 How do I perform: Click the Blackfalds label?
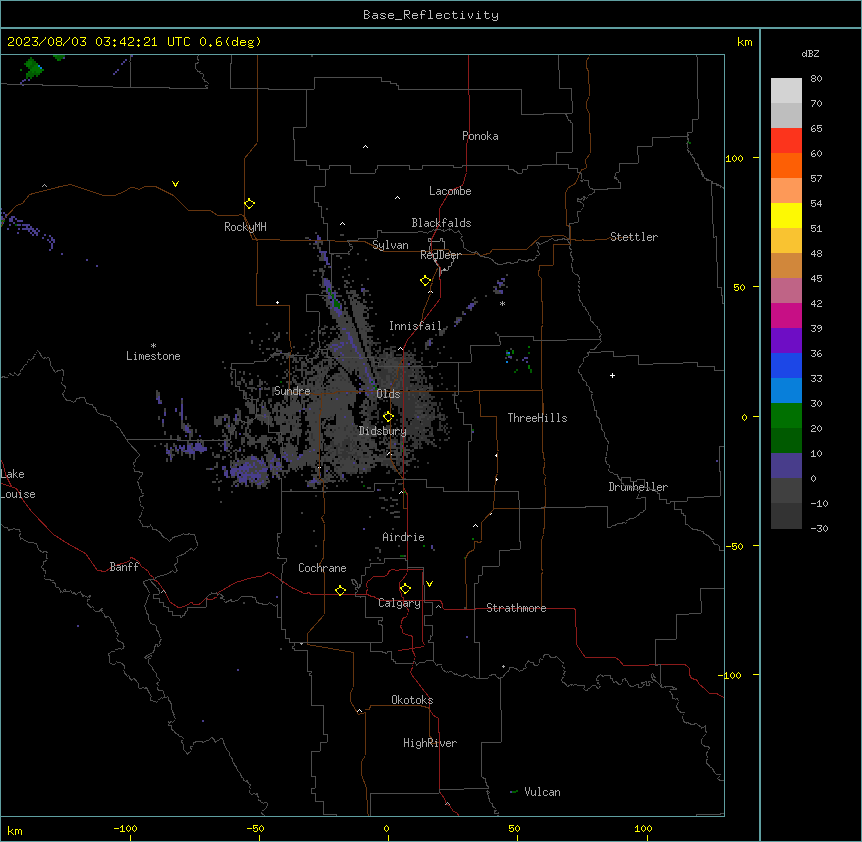click(441, 223)
